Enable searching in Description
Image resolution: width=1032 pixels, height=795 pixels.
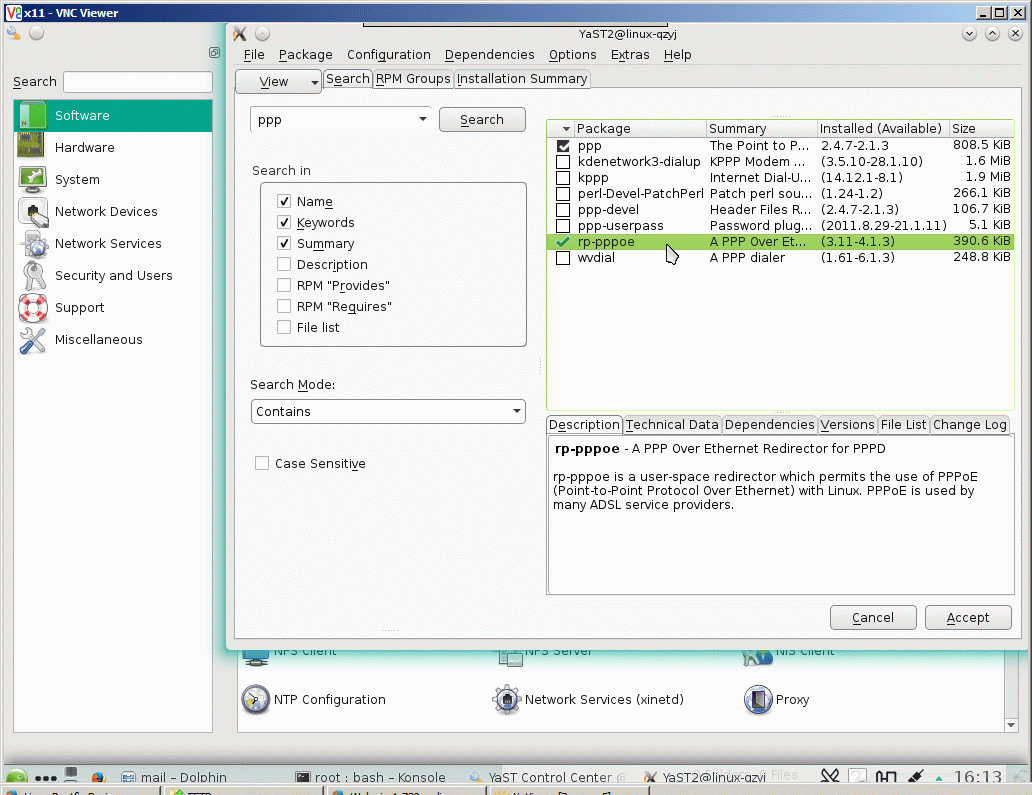(x=284, y=265)
